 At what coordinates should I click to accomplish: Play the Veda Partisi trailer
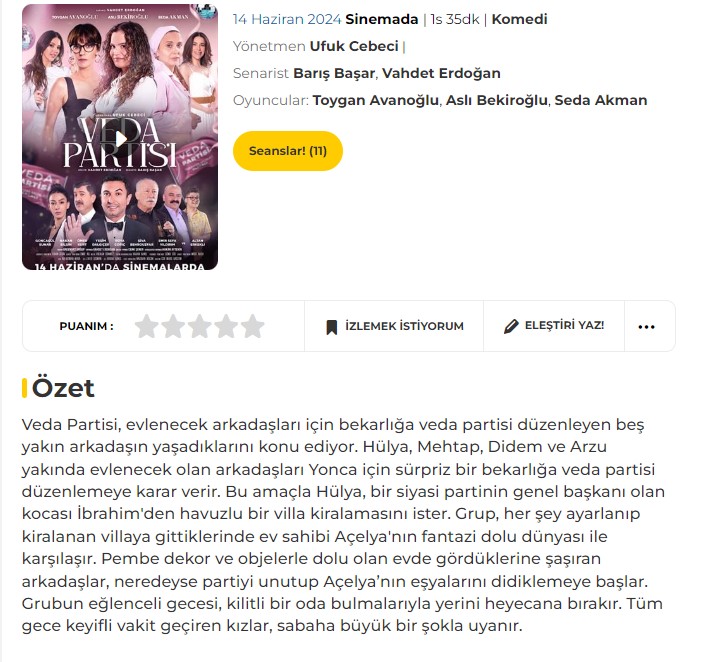121,139
